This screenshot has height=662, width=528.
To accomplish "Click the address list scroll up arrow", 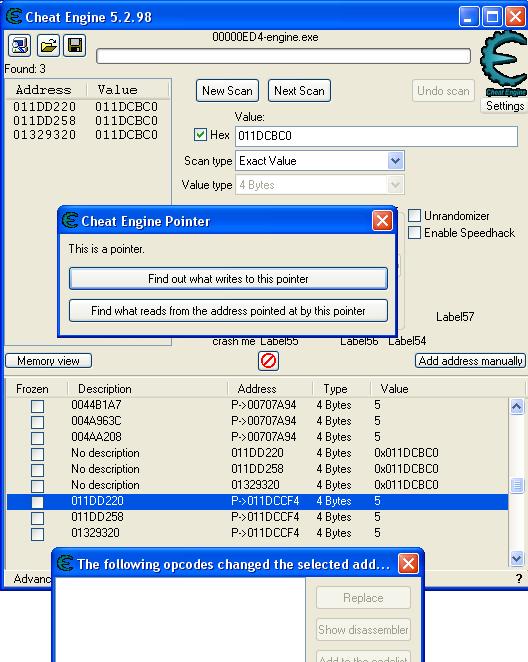I will point(517,406).
